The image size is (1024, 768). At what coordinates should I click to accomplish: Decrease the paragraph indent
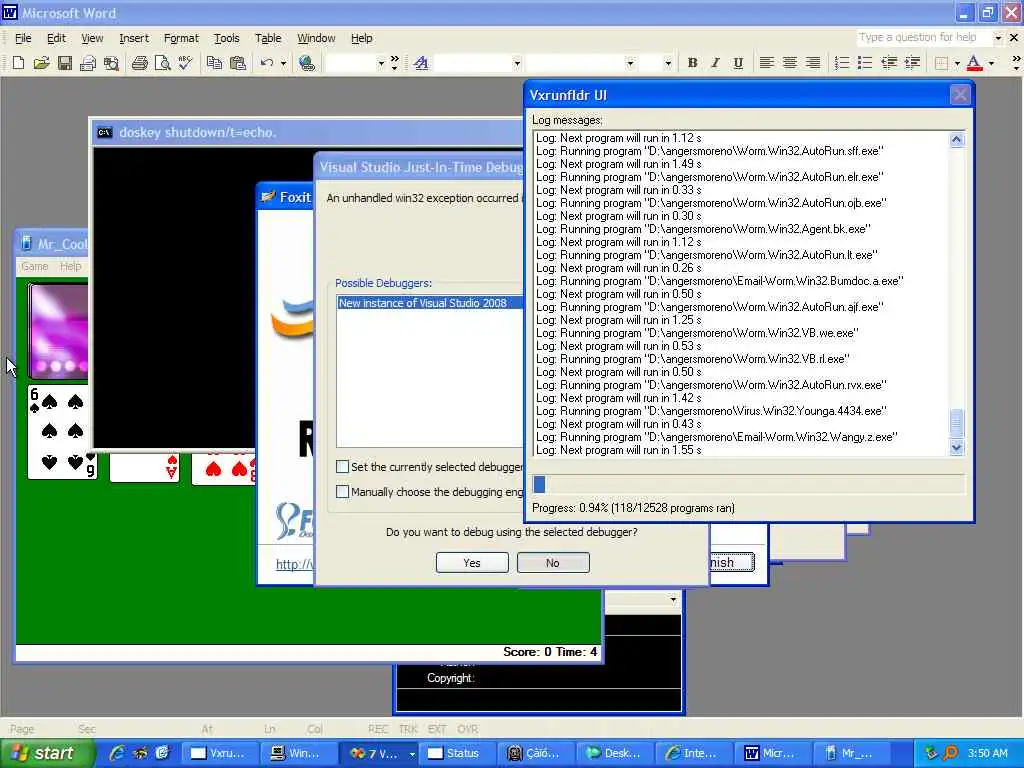889,63
